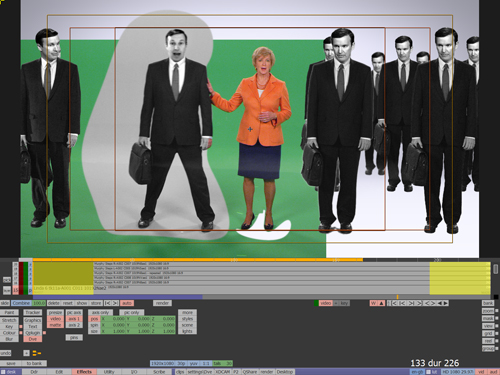Image resolution: width=500 pixels, height=375 pixels.
Task: Play in reverse with the solid left arrow
Action: pos(439,303)
